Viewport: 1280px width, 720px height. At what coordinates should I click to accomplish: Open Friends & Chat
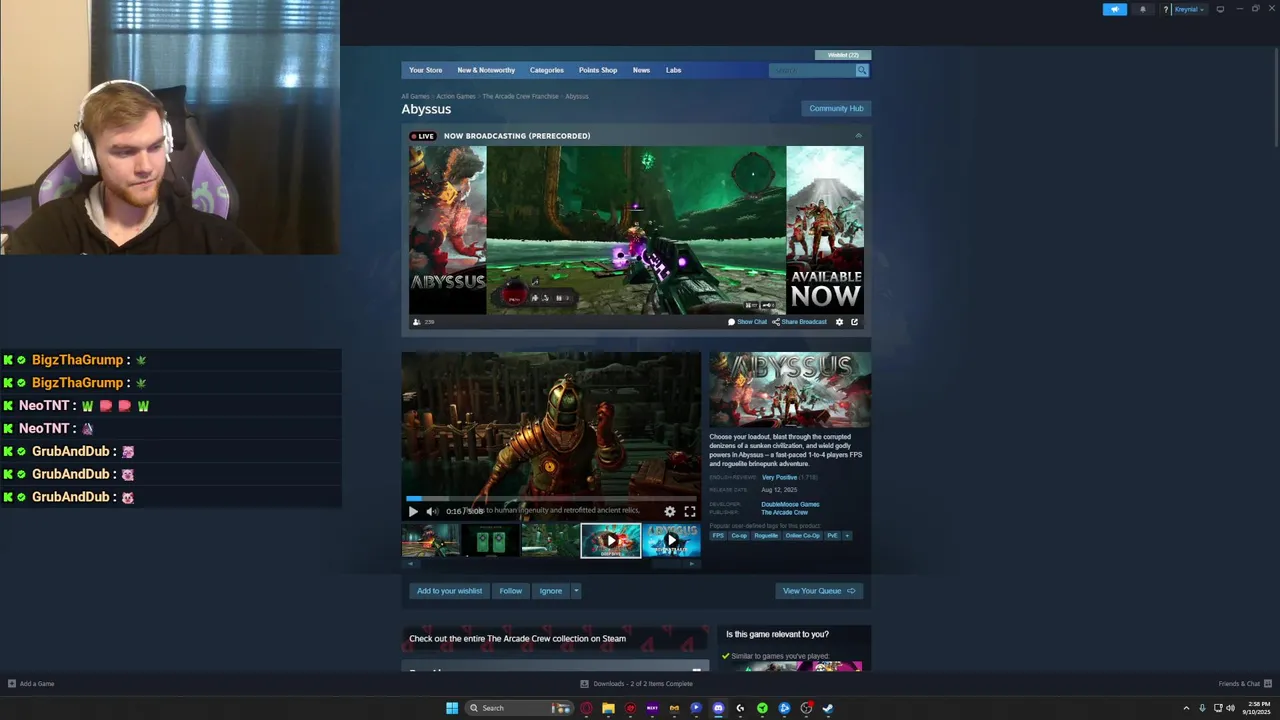pos(1245,684)
